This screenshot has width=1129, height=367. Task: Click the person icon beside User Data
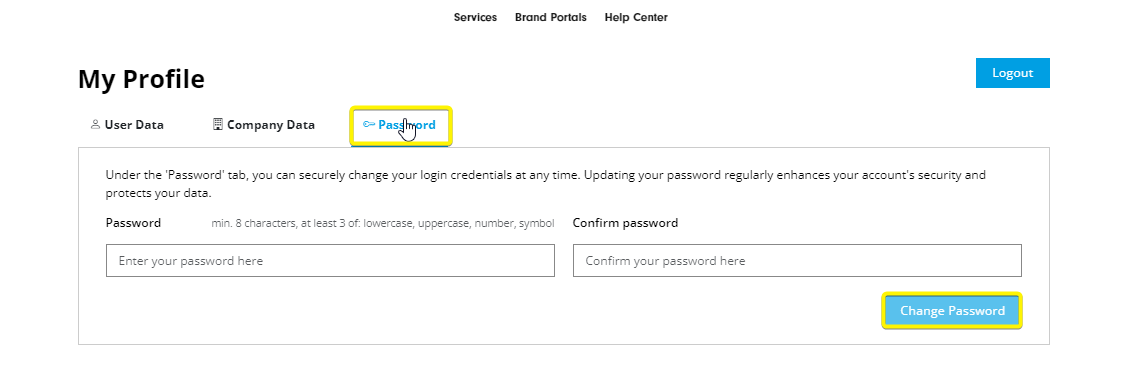pyautogui.click(x=95, y=124)
